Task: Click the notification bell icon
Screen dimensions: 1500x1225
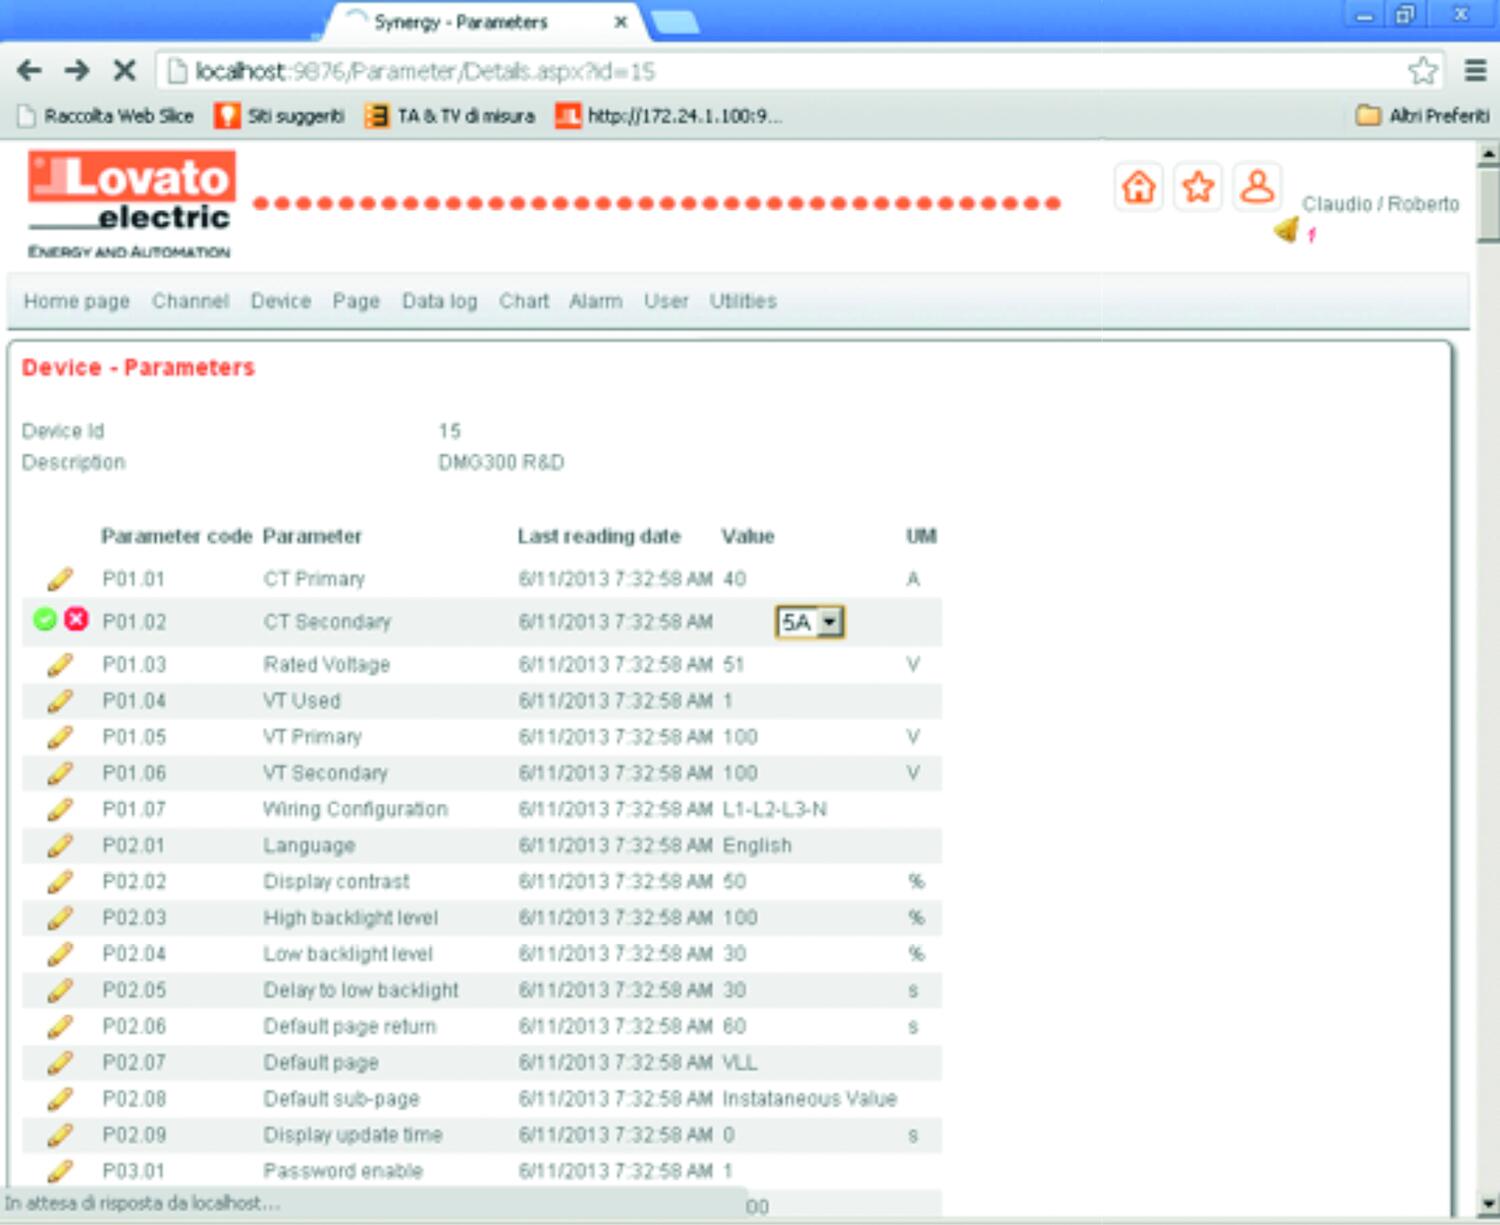Action: (x=1288, y=228)
